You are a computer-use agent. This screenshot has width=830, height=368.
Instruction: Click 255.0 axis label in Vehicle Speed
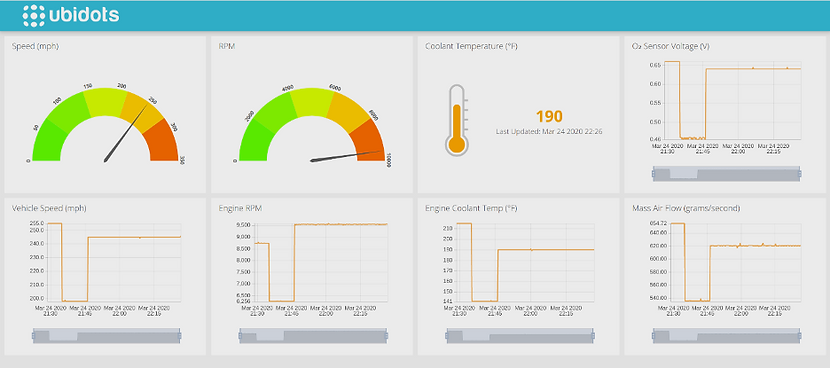click(37, 224)
